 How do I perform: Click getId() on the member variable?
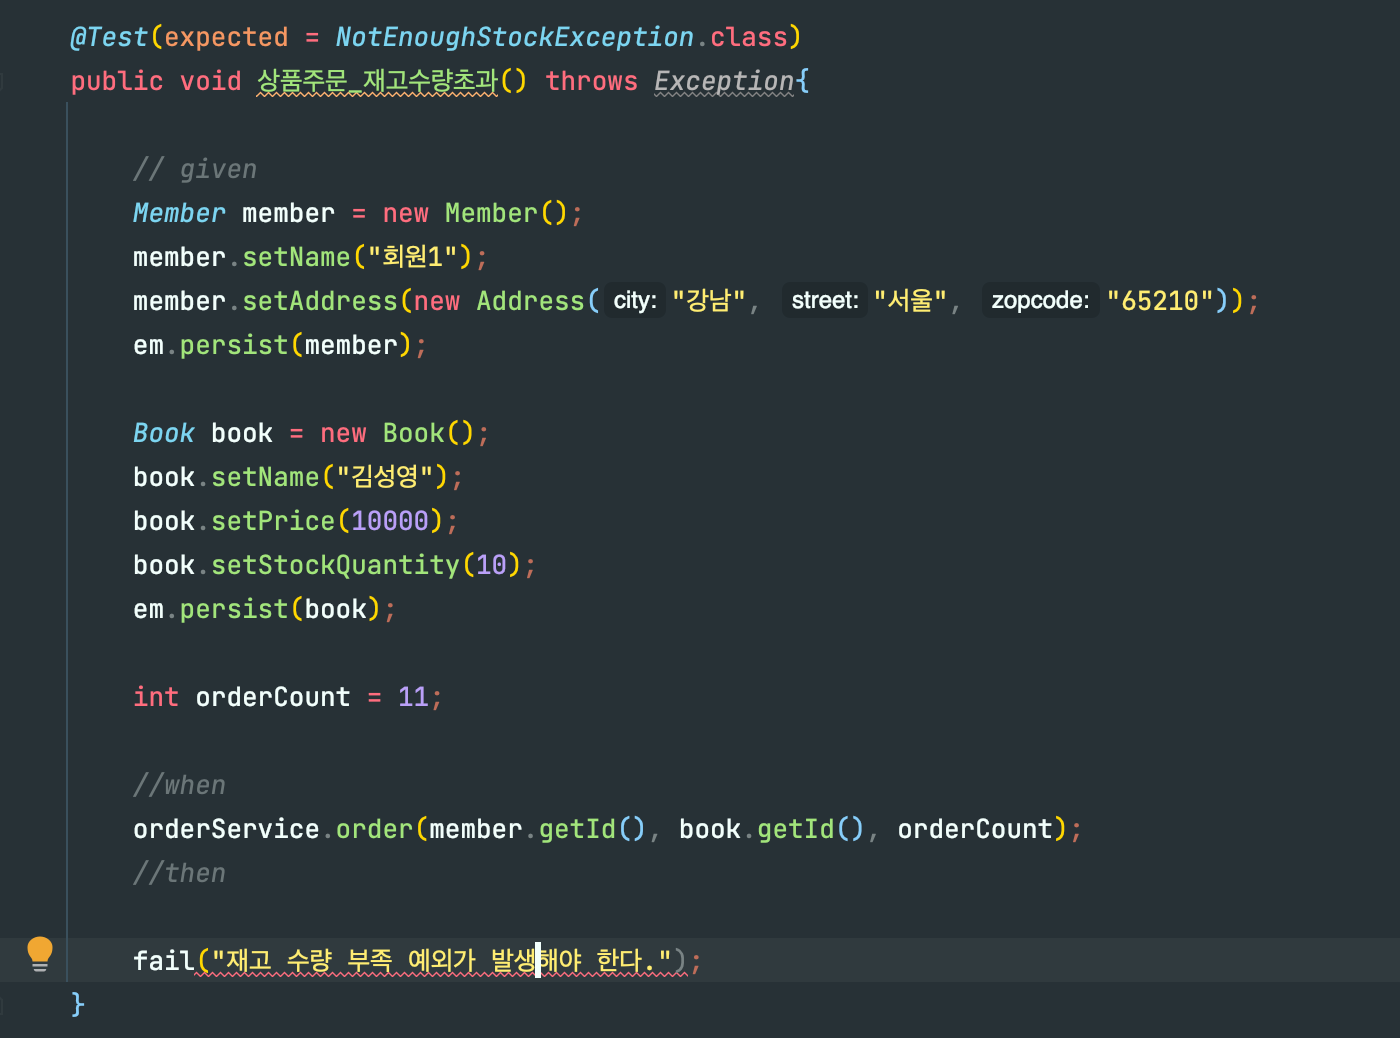pos(578,829)
